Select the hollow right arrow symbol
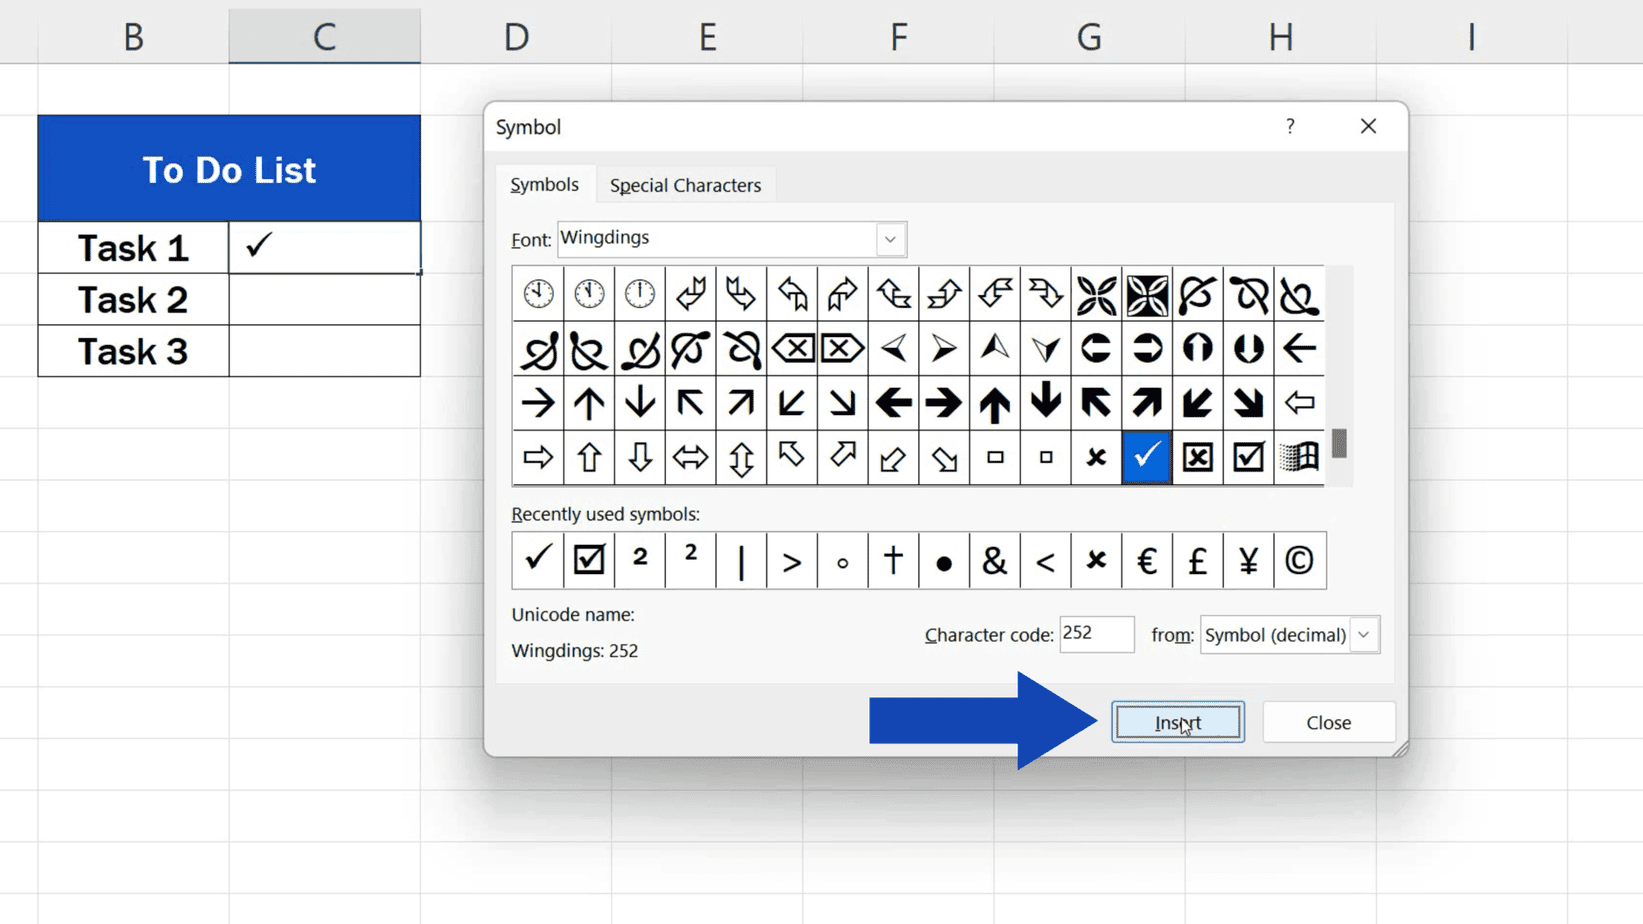The width and height of the screenshot is (1643, 924). [538, 457]
